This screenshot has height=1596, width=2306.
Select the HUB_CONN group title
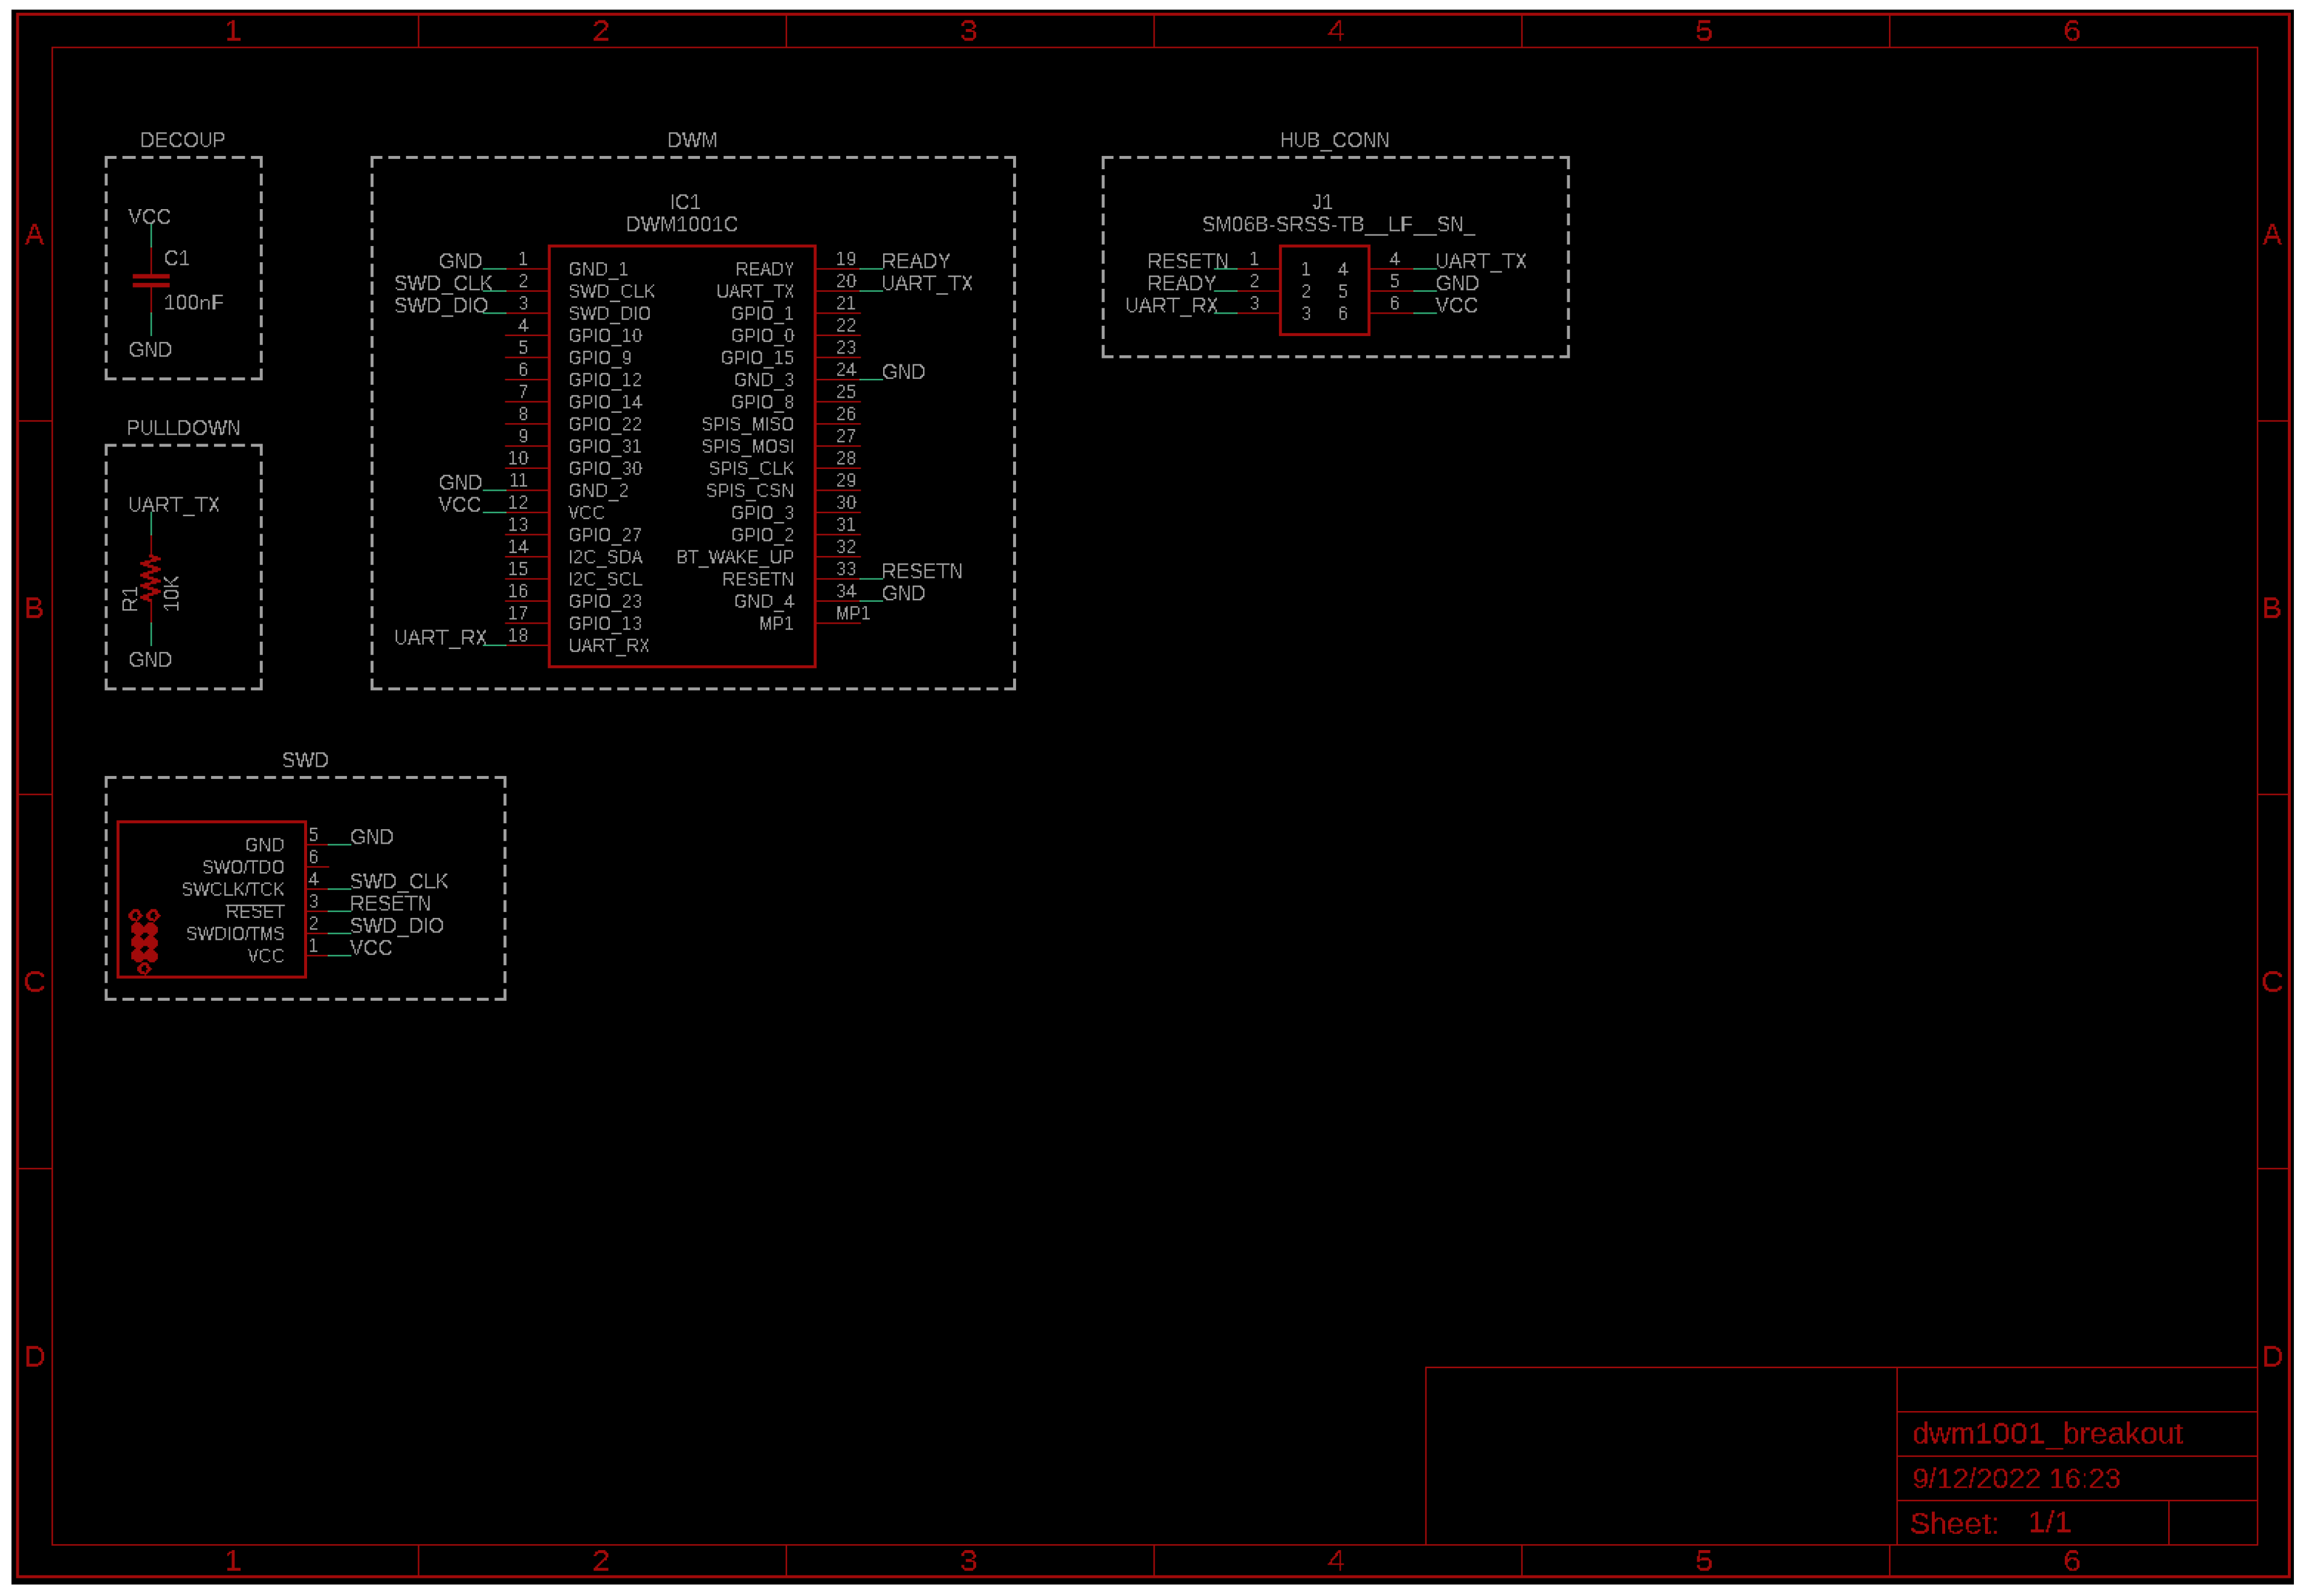click(x=1334, y=140)
